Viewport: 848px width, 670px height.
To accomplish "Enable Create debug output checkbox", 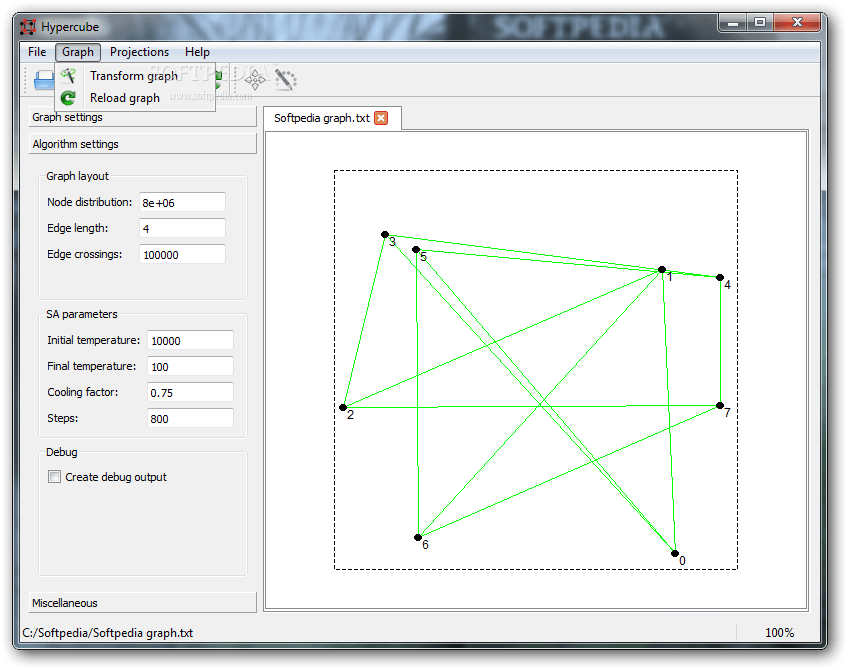I will point(54,476).
